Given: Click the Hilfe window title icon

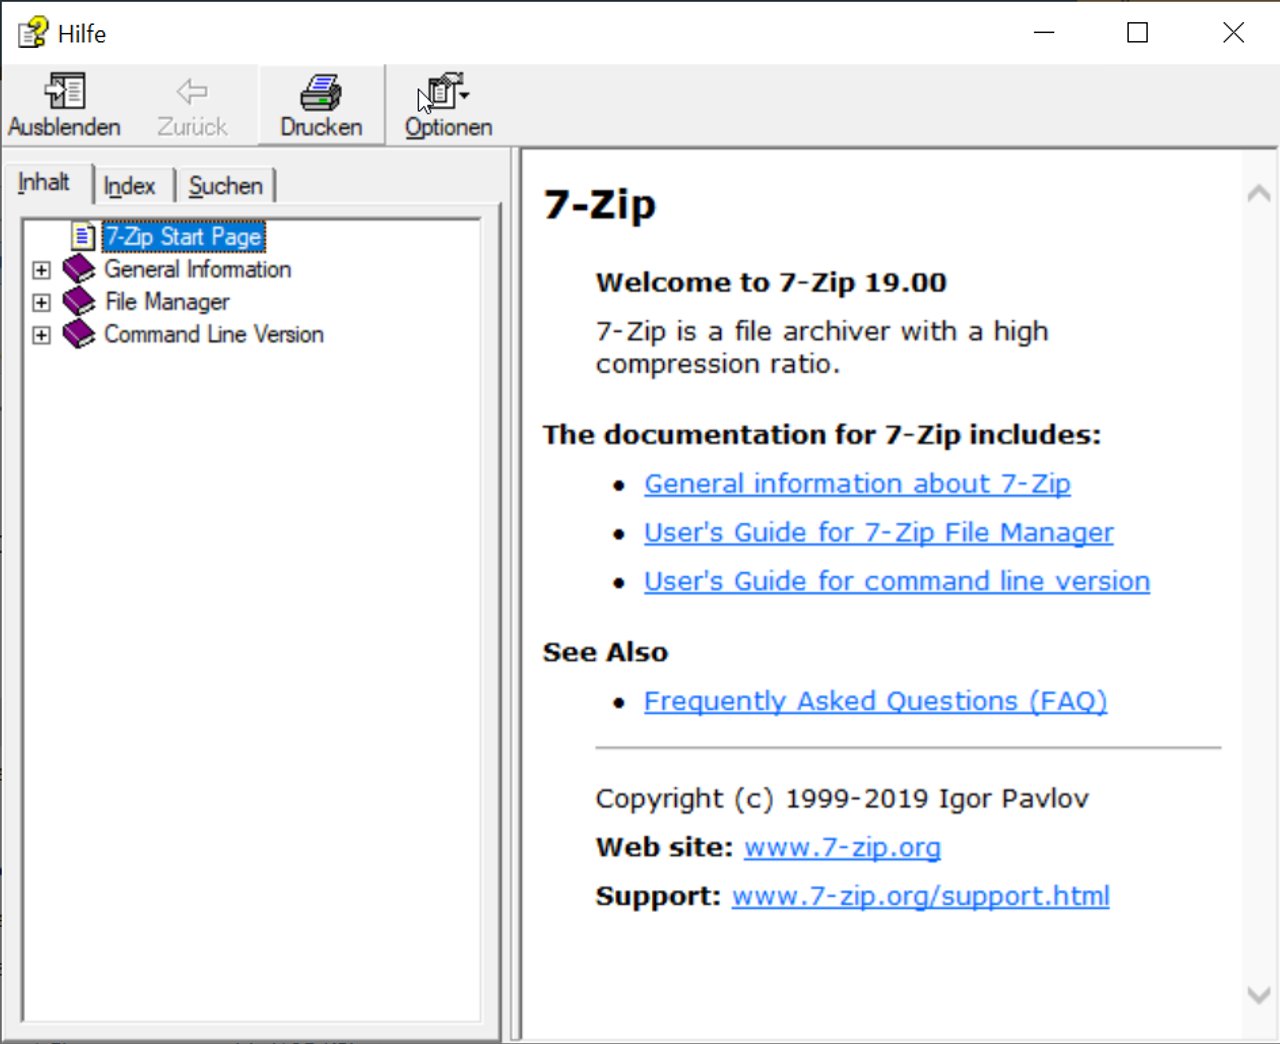Looking at the screenshot, I should click(32, 32).
